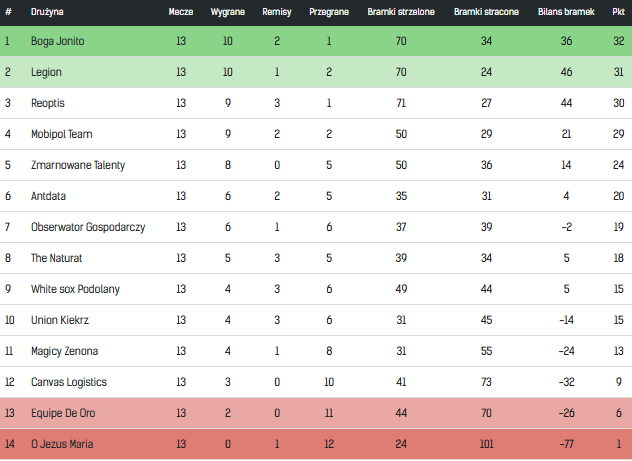The width and height of the screenshot is (632, 461).
Task: Select White sox Podolany
Action: (x=75, y=289)
